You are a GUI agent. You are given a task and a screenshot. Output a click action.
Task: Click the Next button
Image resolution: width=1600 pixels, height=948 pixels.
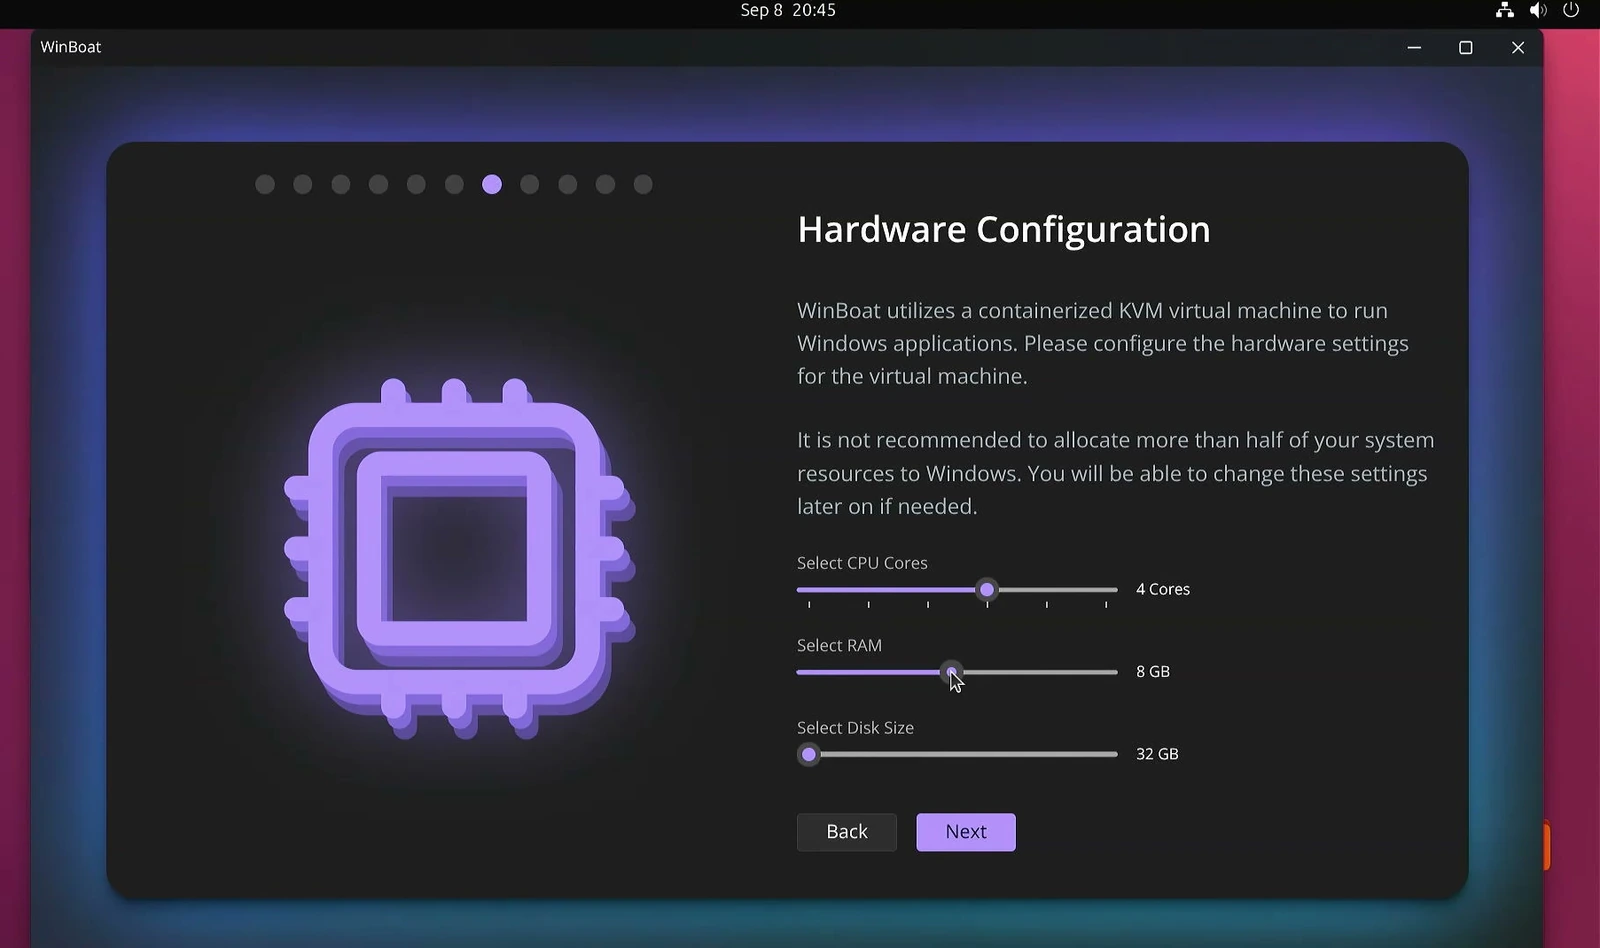click(x=966, y=832)
